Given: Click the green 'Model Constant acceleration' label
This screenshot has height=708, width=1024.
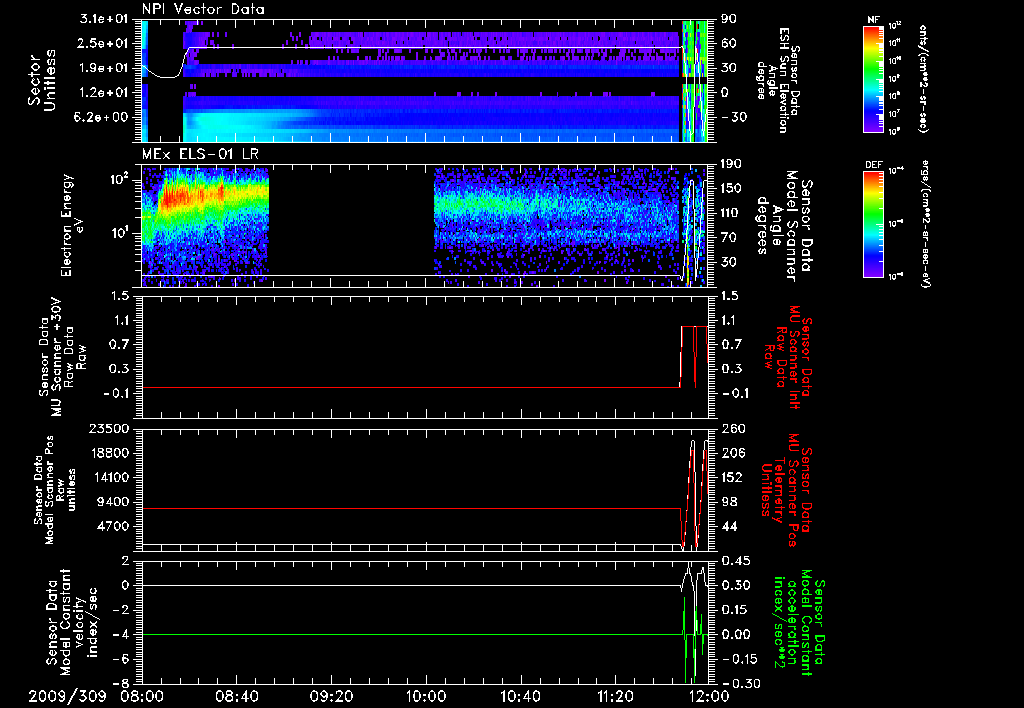Looking at the screenshot, I should tap(800, 622).
